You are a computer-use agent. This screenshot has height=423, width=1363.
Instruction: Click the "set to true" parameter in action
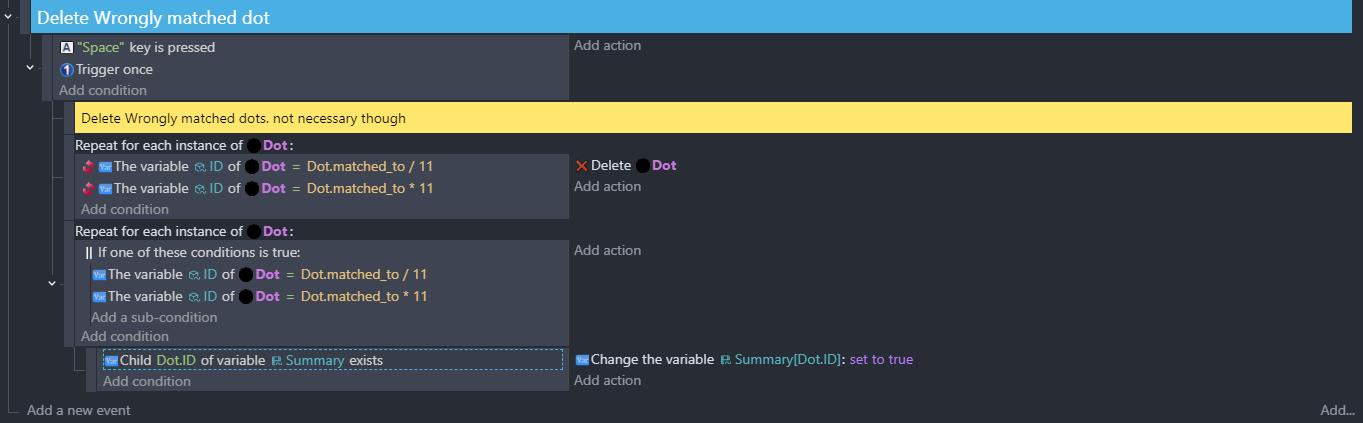(881, 360)
